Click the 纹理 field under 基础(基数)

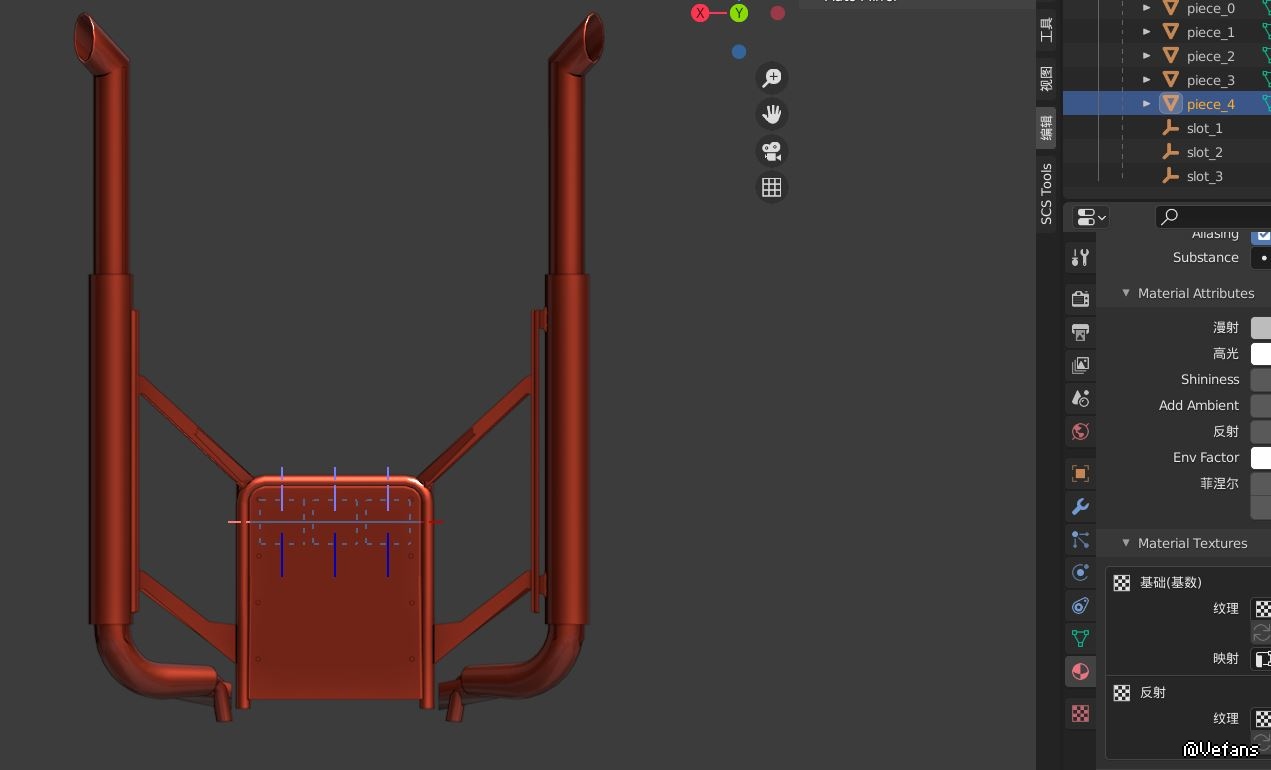coord(1263,609)
